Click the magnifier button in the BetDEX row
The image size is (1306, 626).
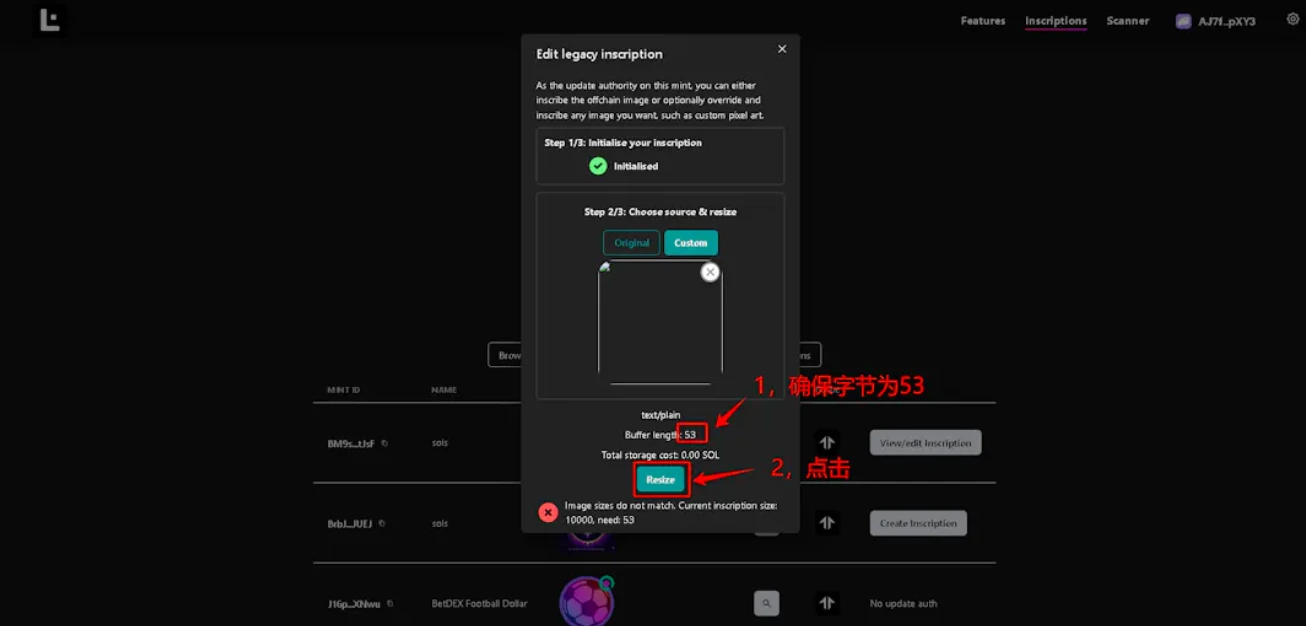766,603
